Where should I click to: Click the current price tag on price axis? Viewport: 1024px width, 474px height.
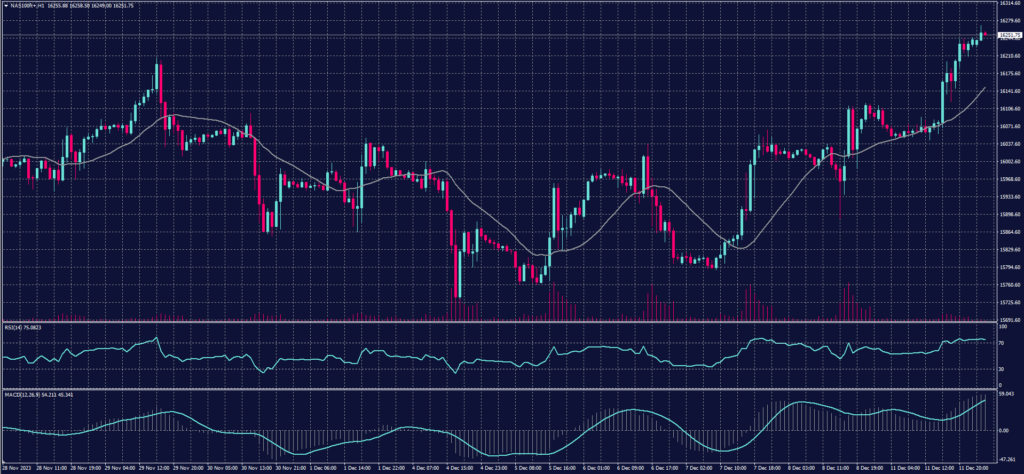click(1008, 36)
